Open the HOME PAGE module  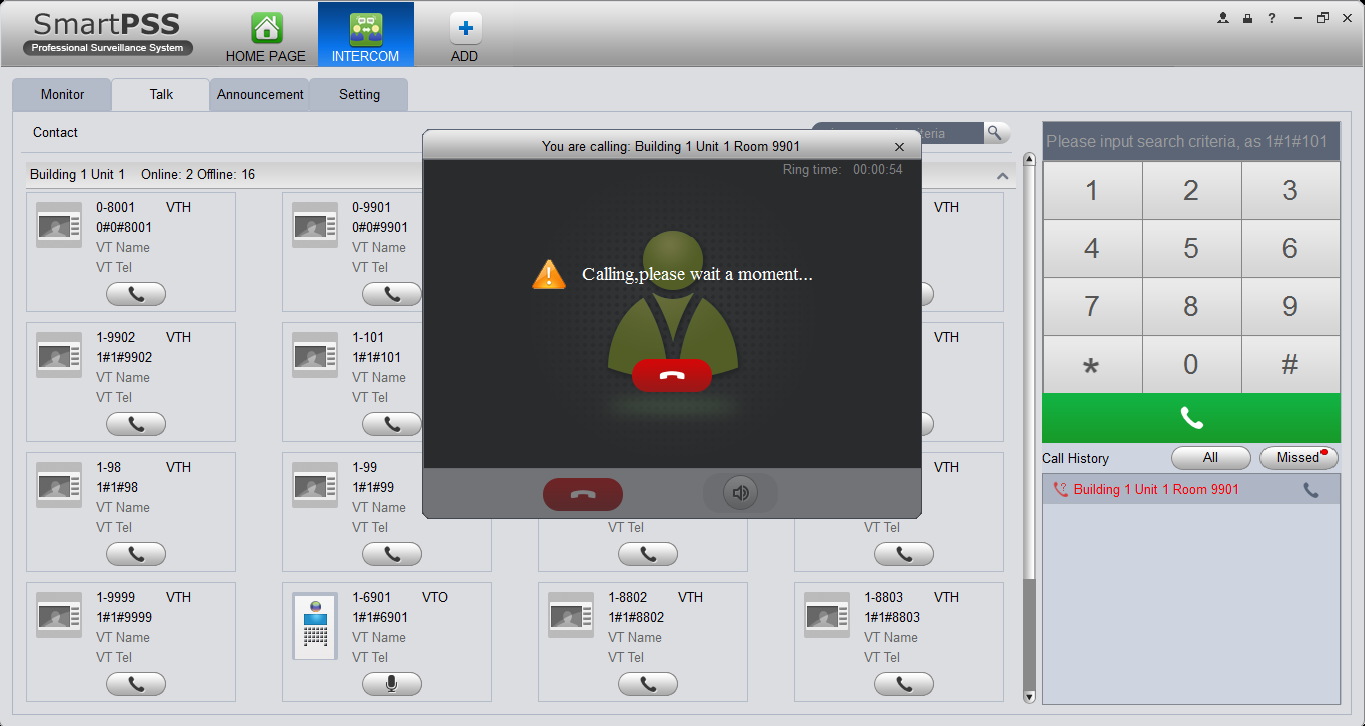[265, 38]
